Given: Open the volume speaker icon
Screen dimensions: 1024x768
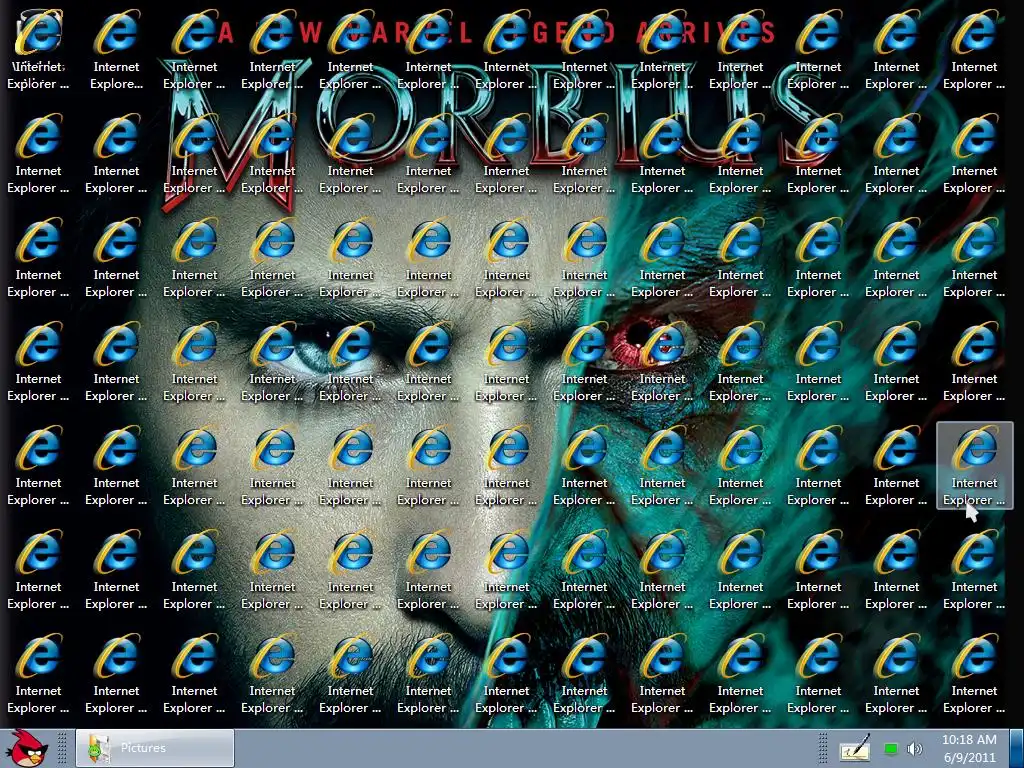Looking at the screenshot, I should point(914,749).
